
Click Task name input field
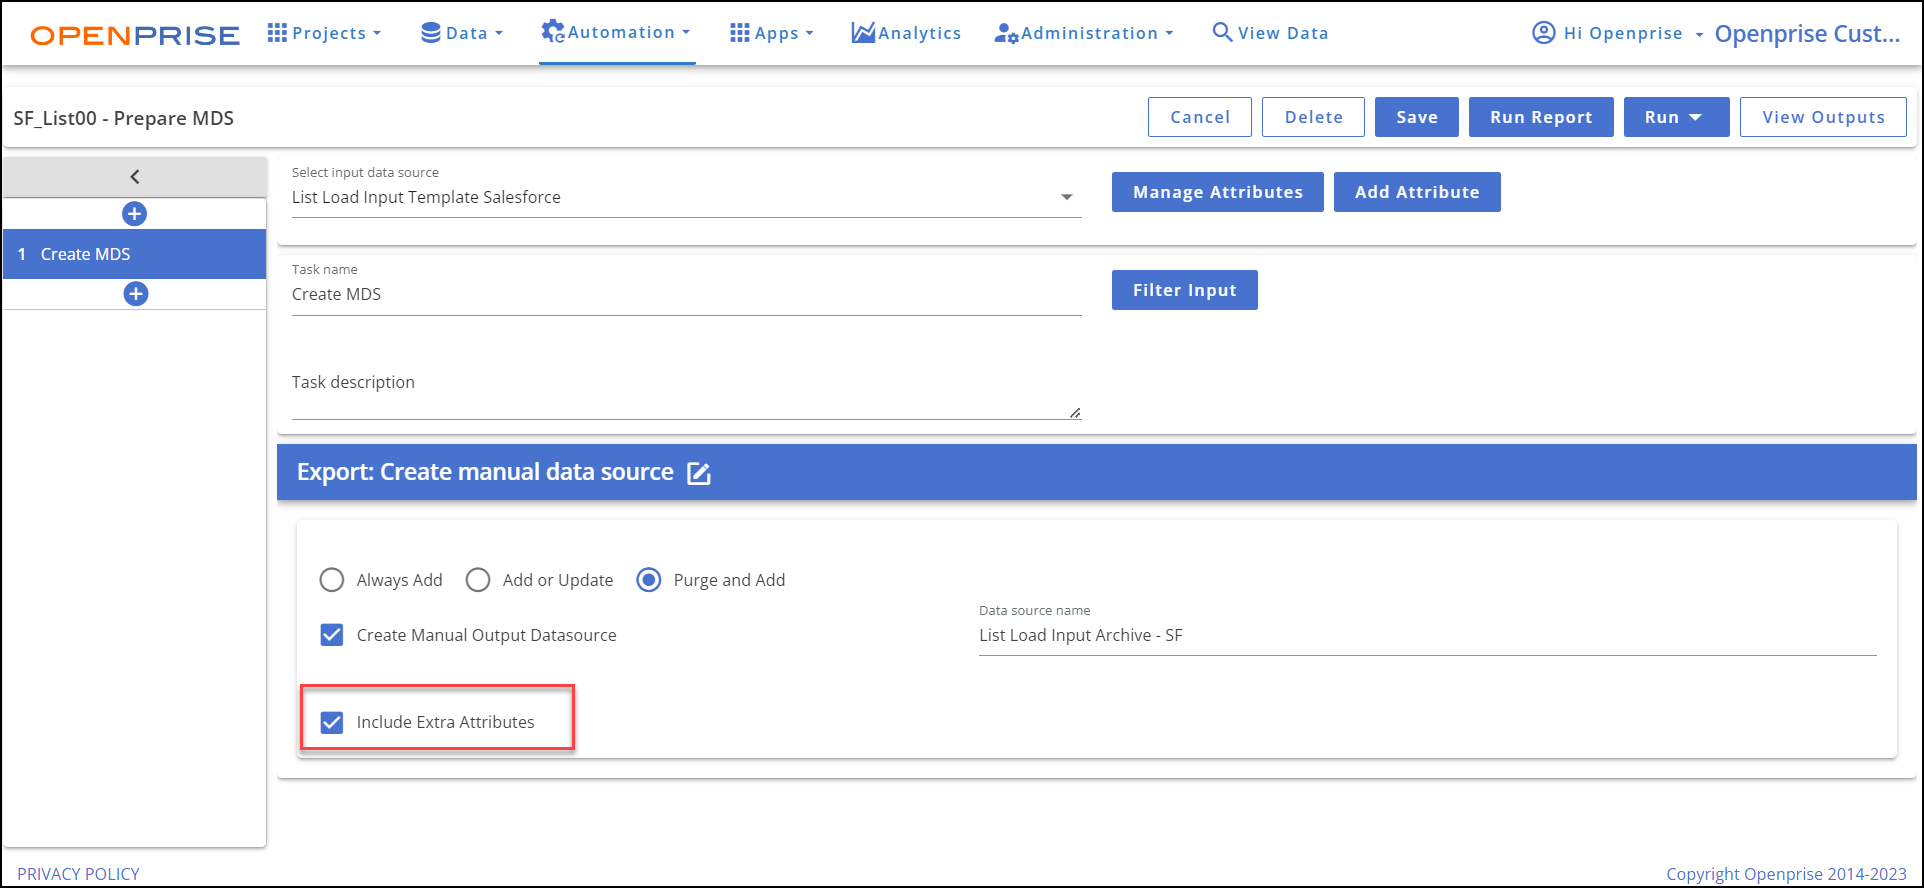[686, 295]
